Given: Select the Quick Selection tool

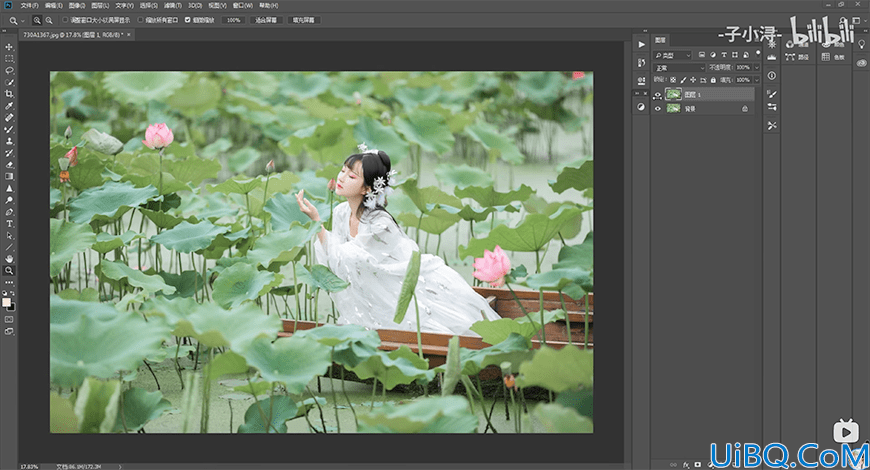Looking at the screenshot, I should [9, 82].
